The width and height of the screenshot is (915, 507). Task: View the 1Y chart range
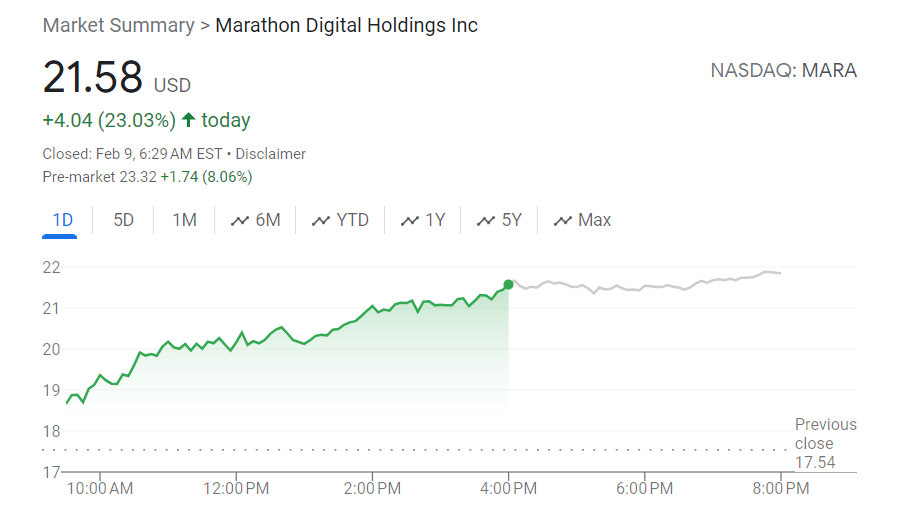click(435, 220)
